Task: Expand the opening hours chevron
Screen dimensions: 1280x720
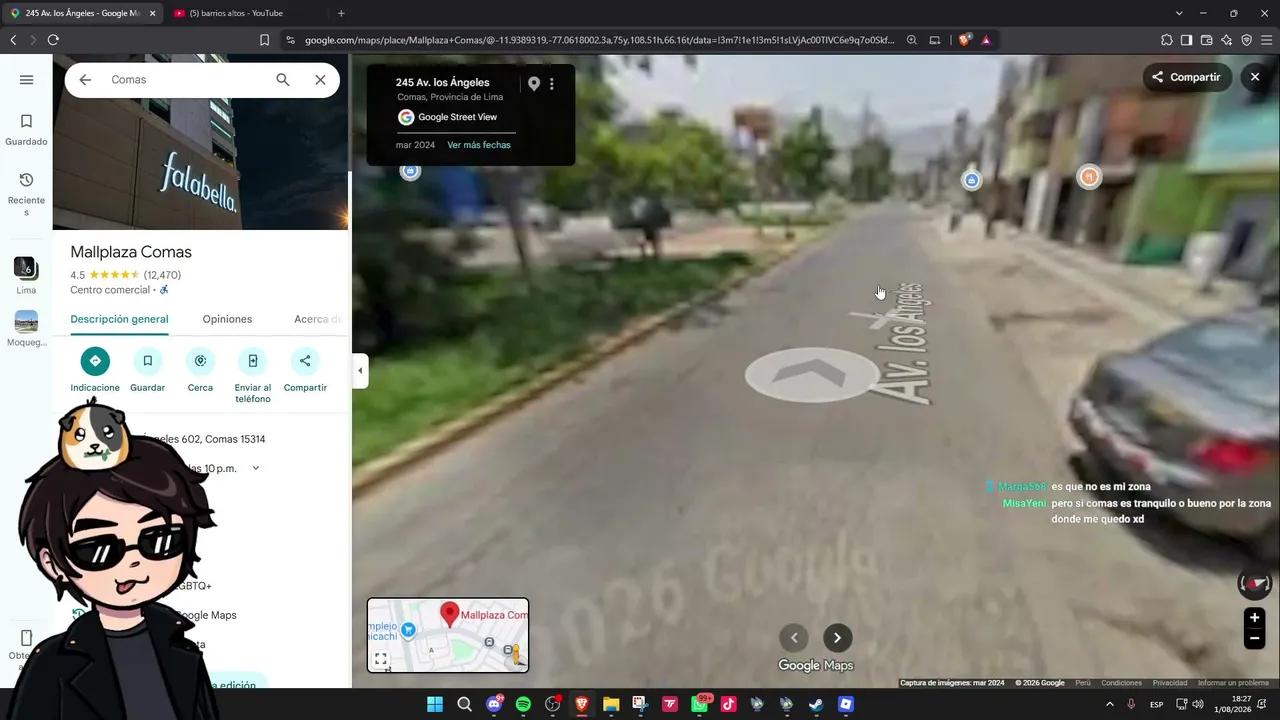Action: 256,468
